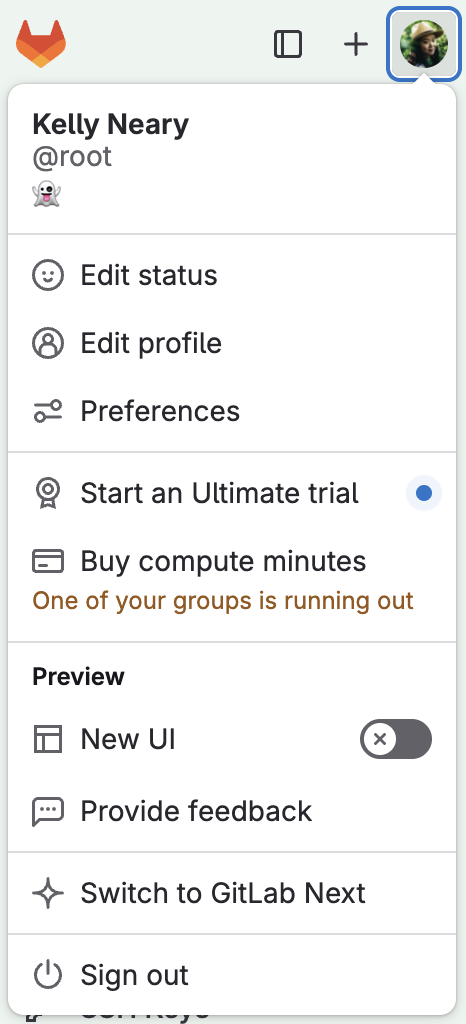The width and height of the screenshot is (466, 1024).
Task: Toggle the sidebar panel icon
Action: 288,44
